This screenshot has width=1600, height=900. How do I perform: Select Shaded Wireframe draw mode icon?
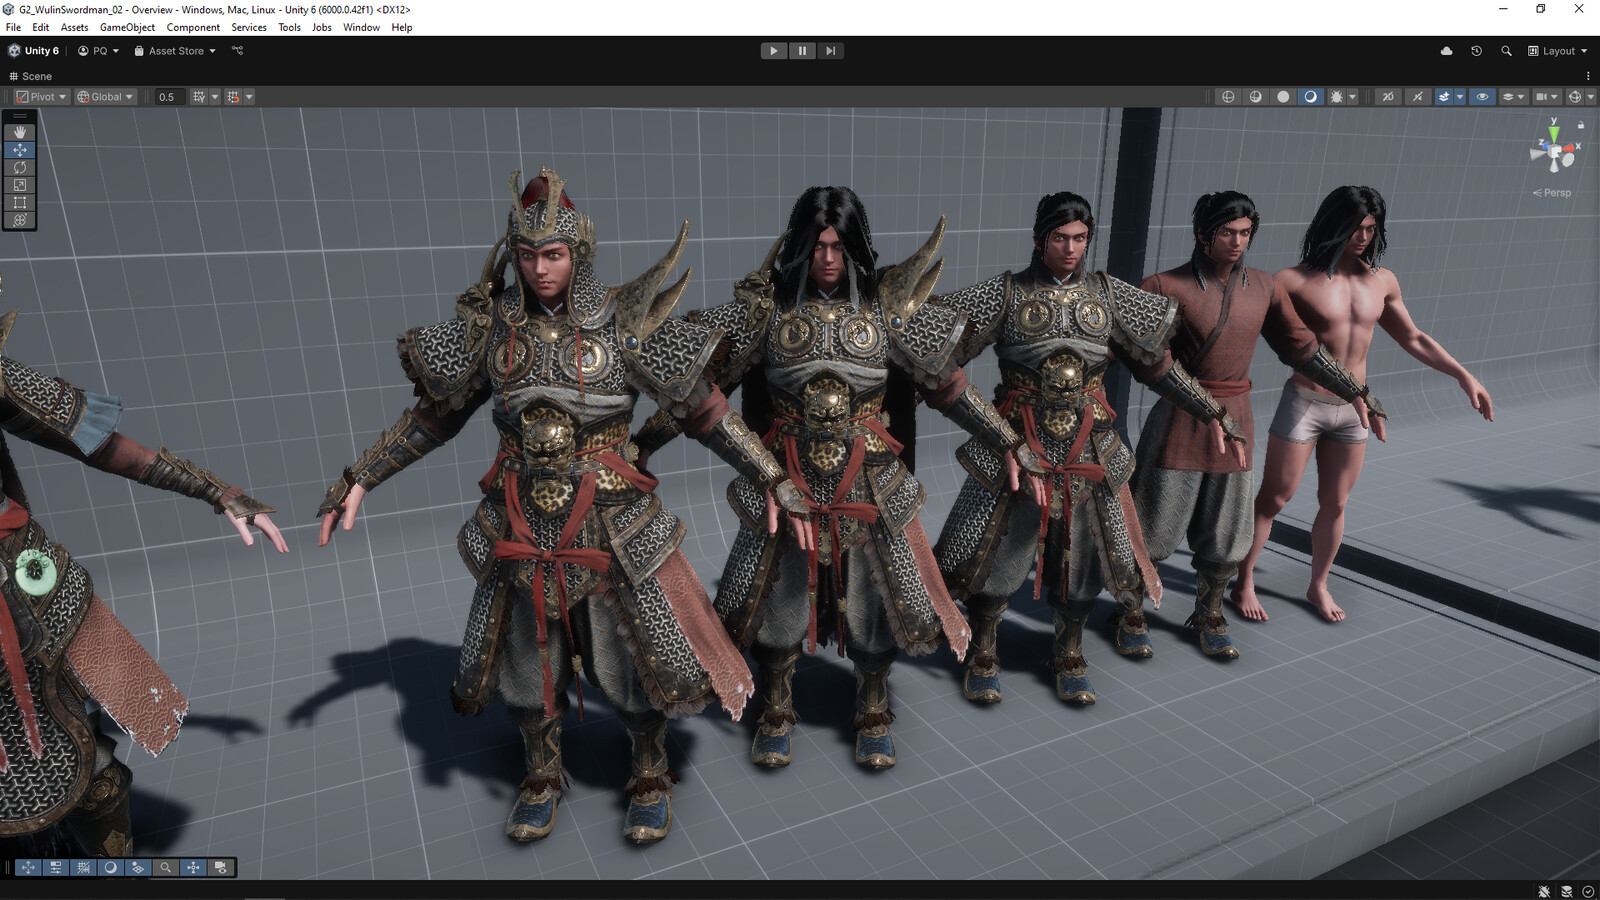[x=1256, y=97]
